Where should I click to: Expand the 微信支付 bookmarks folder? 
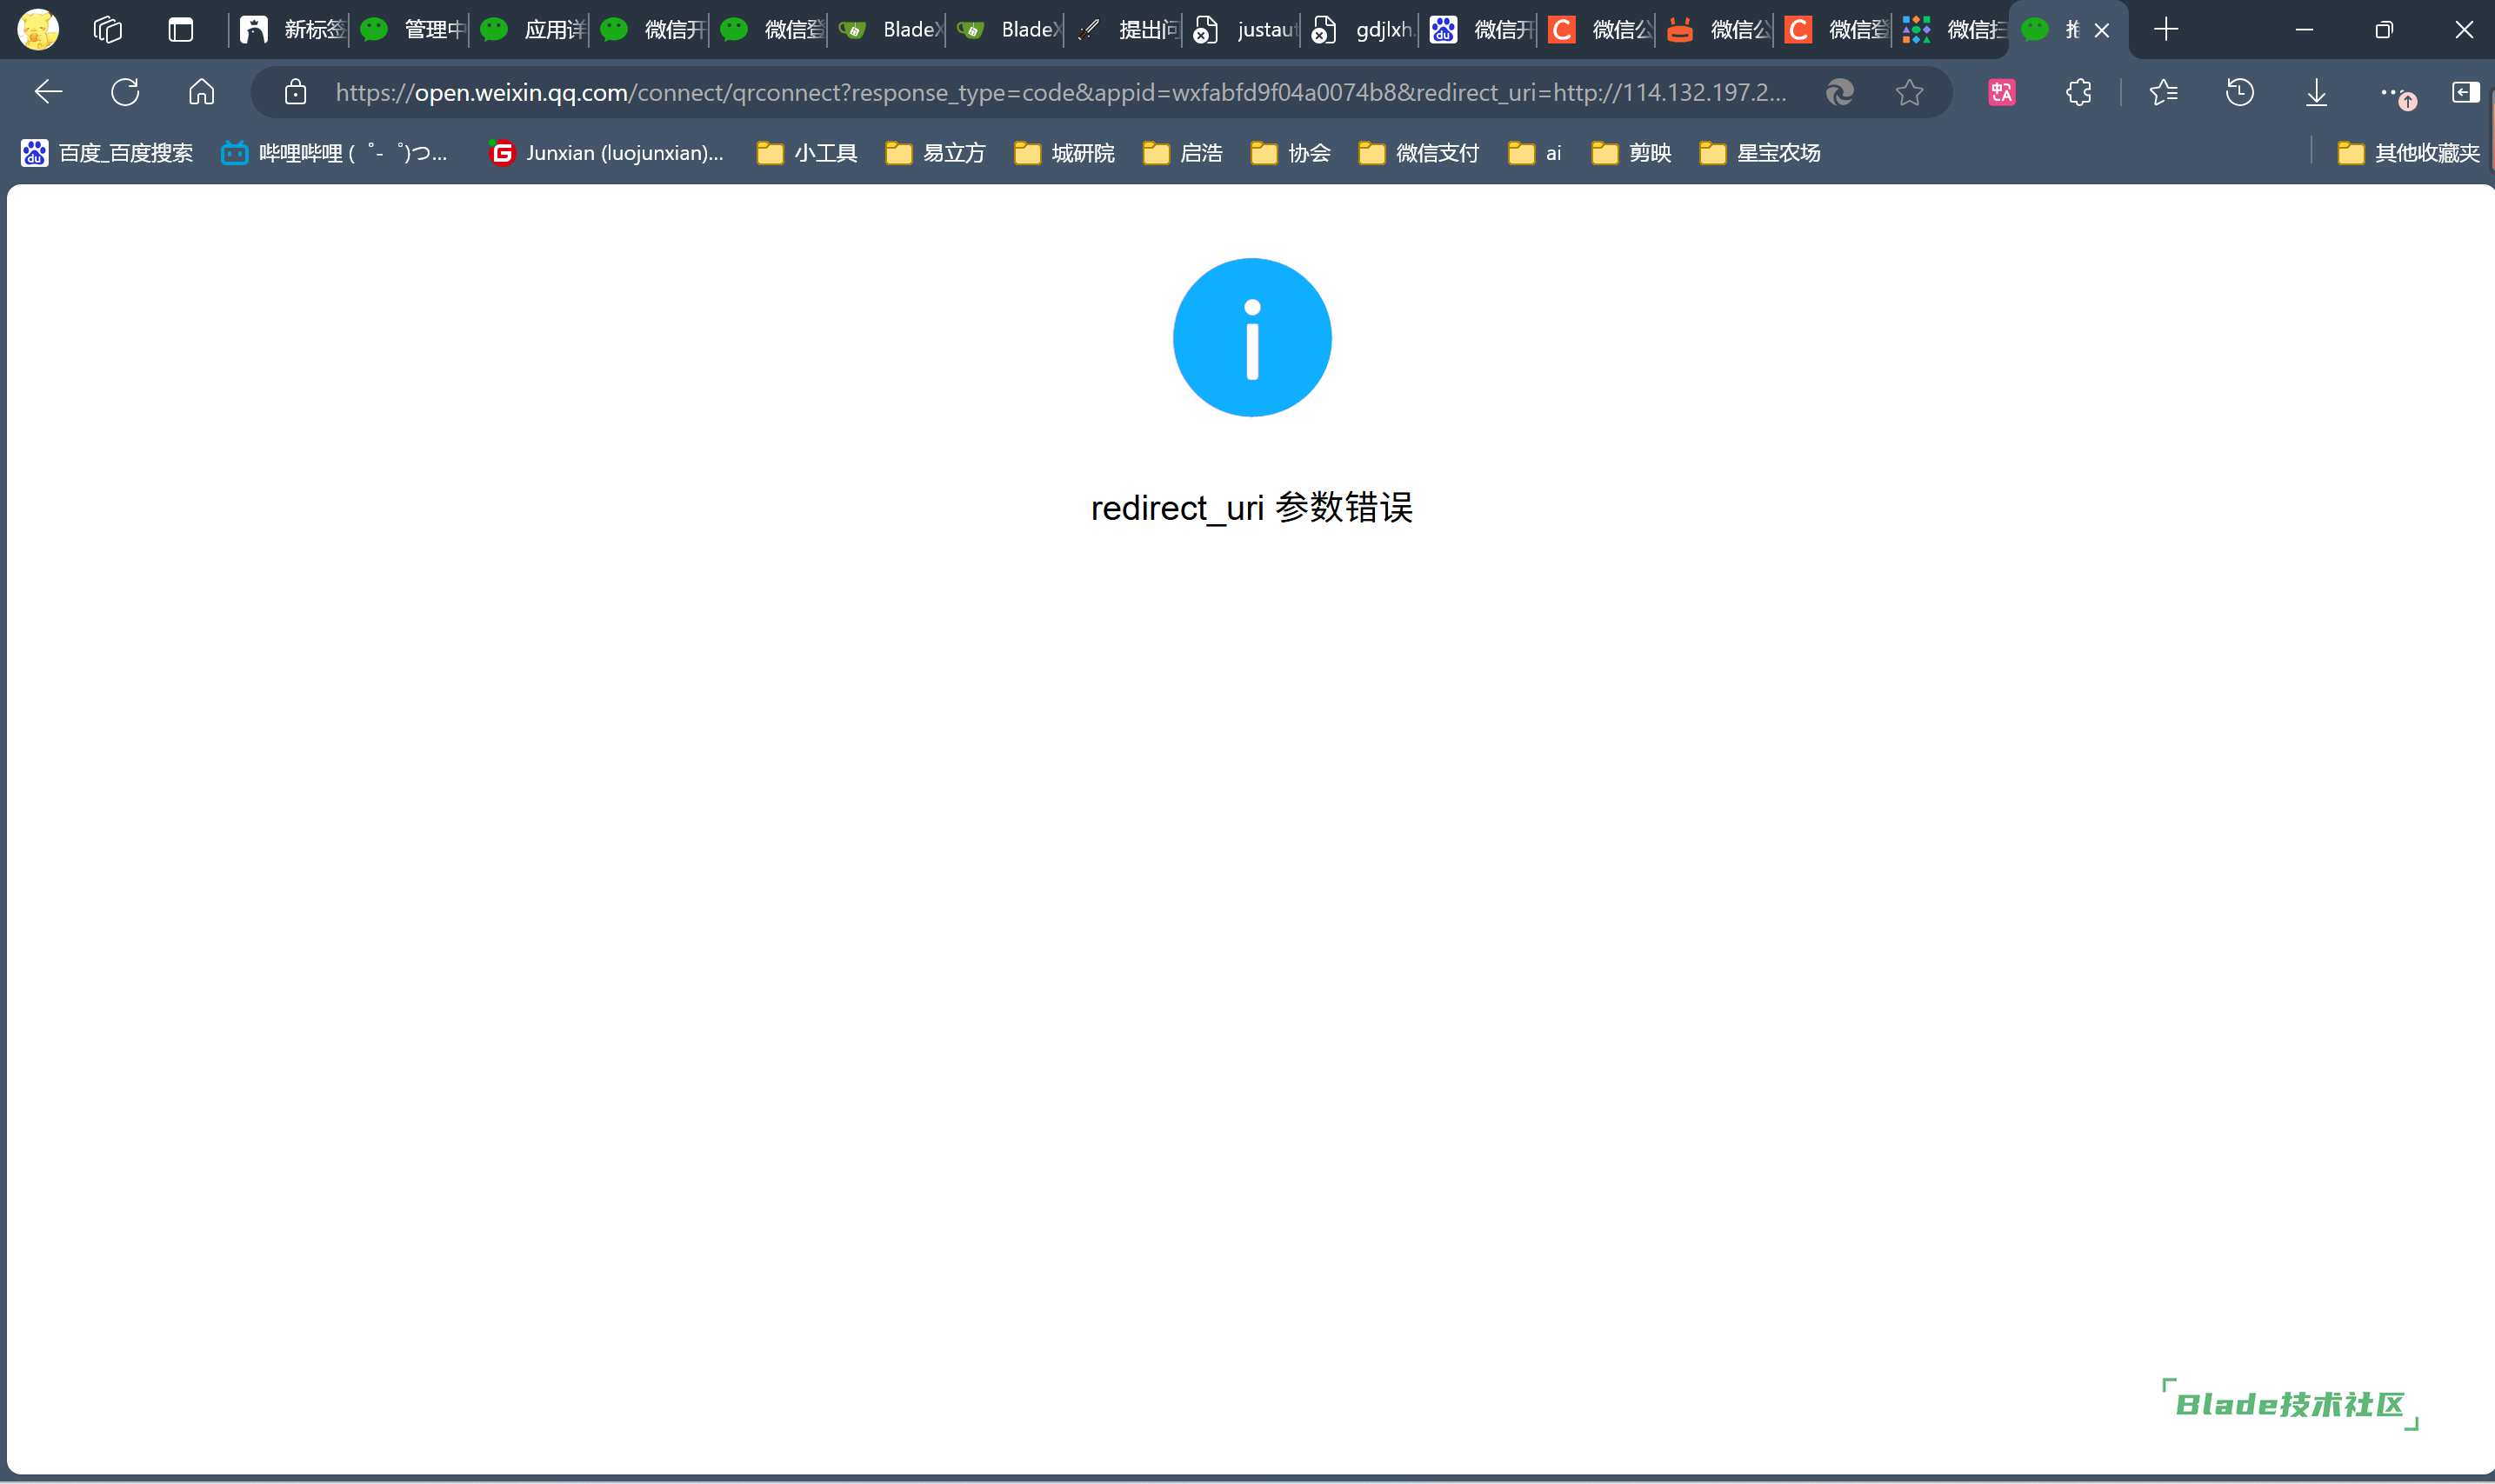click(1418, 153)
